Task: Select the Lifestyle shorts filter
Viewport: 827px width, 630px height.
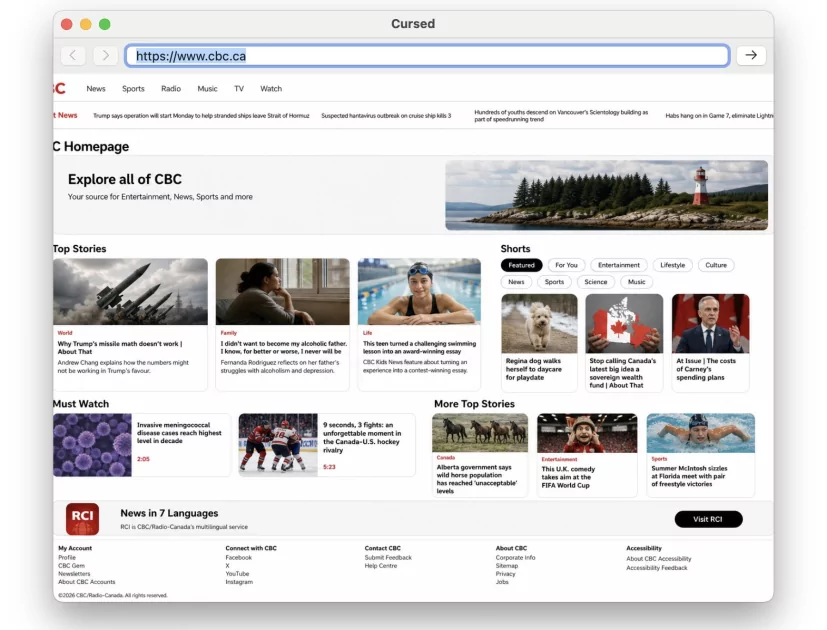Action: pos(672,265)
